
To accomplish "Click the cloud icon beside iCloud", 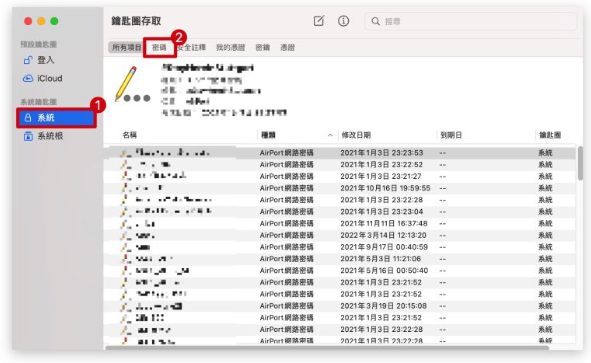I will coord(28,78).
